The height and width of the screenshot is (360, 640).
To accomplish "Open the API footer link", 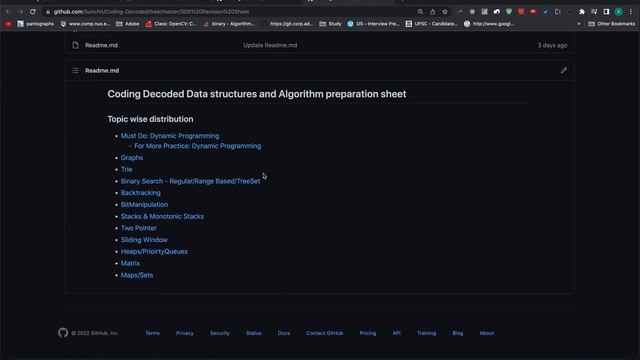I will point(396,333).
